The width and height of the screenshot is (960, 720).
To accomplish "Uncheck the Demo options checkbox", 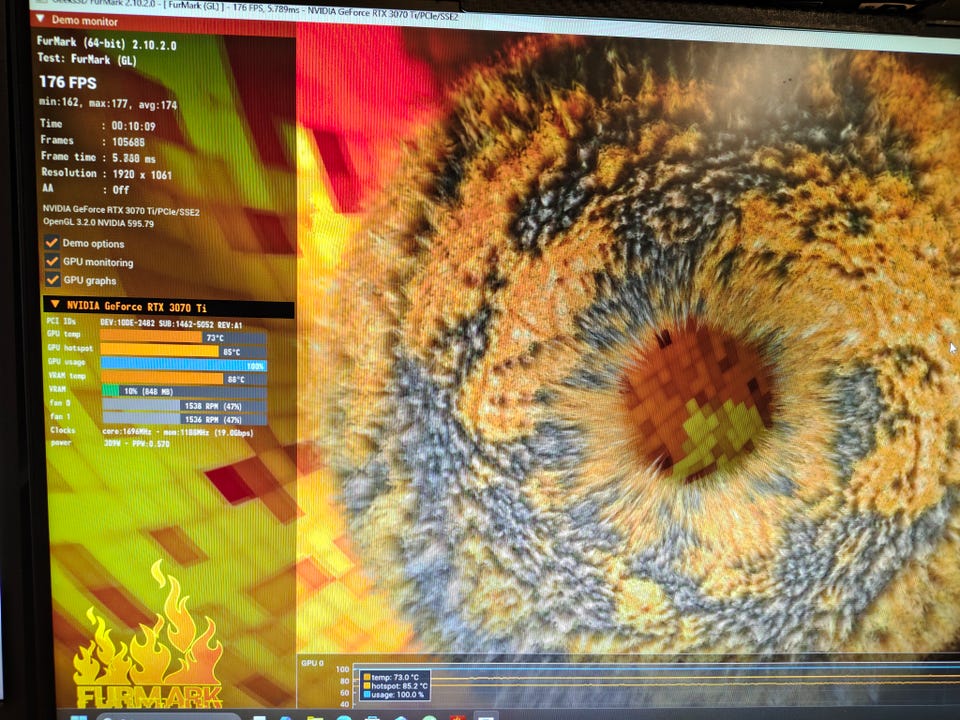I will pyautogui.click(x=52, y=242).
